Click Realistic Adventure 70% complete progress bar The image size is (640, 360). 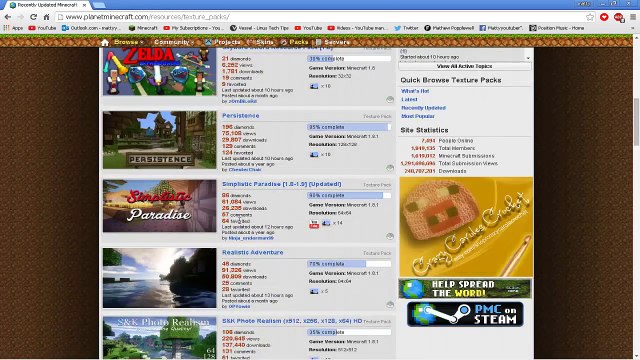(349, 264)
